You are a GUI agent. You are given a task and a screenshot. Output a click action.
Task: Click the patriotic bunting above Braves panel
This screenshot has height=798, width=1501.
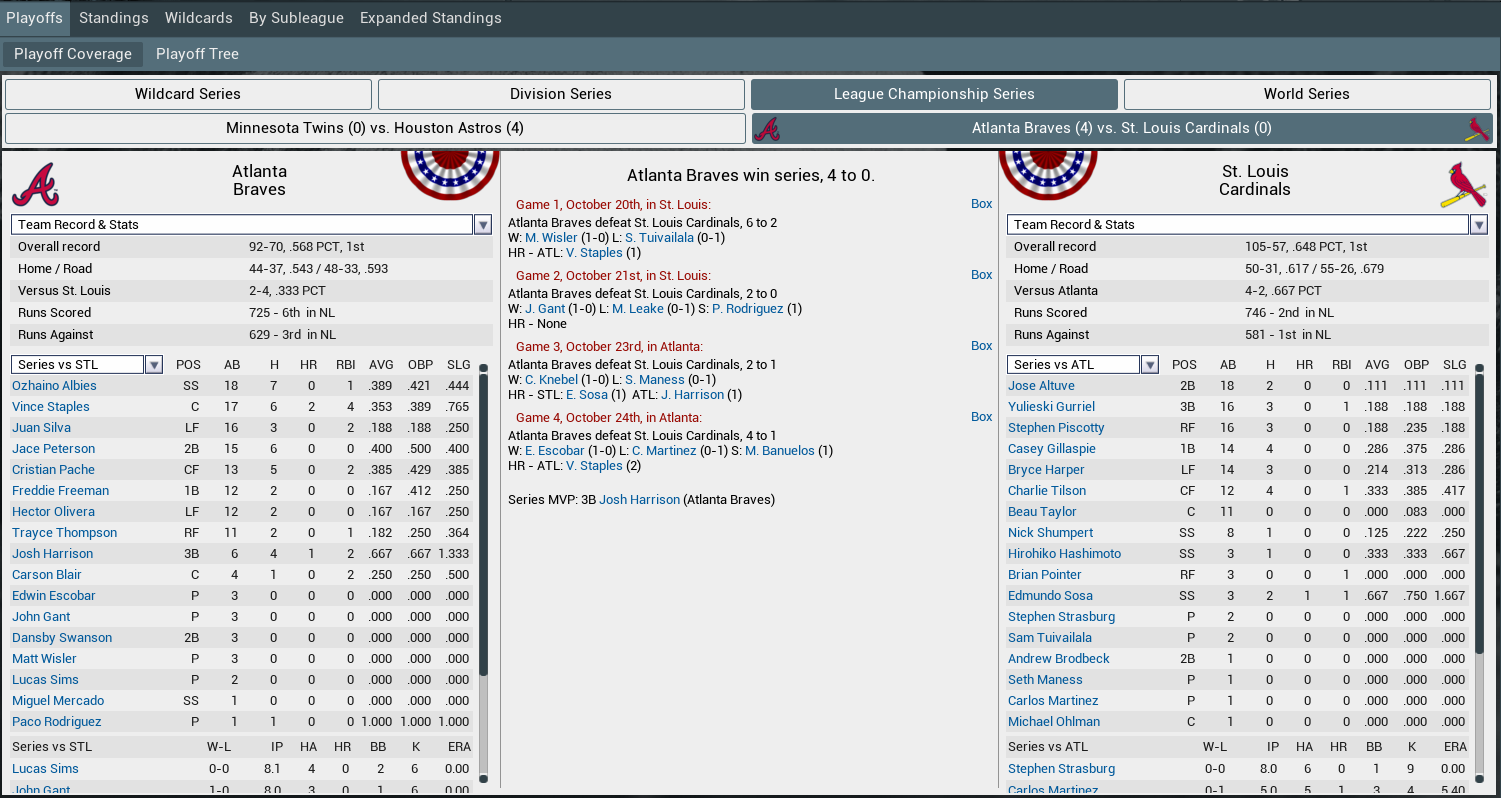(450, 172)
